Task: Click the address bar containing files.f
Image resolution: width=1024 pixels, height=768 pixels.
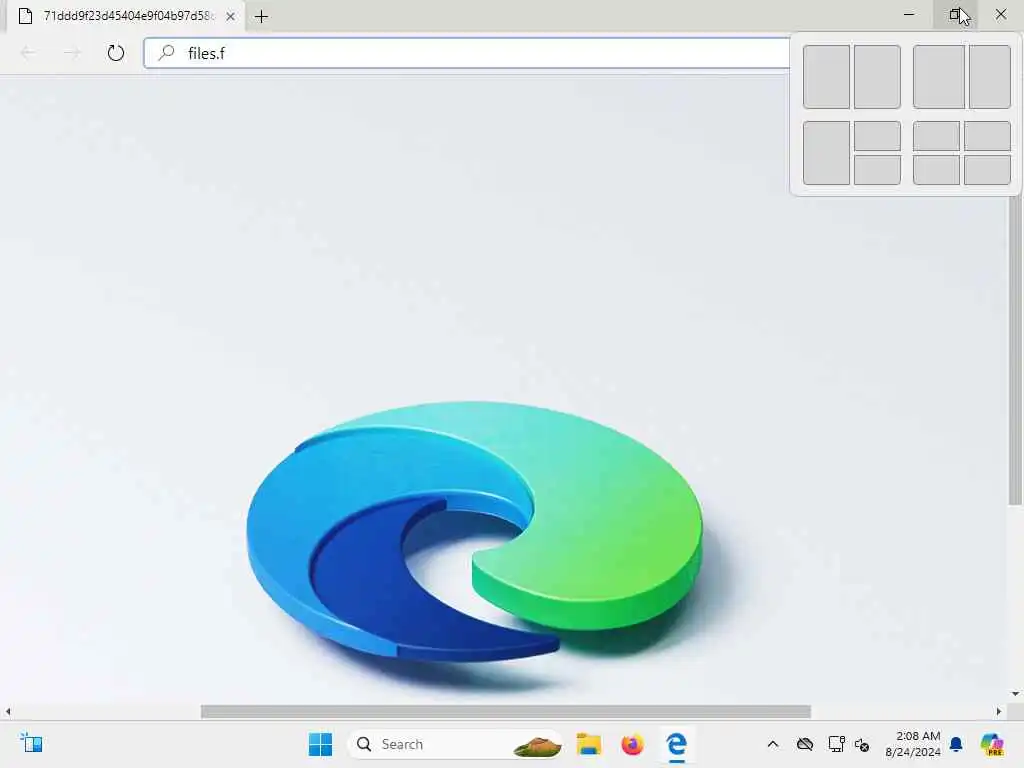Action: point(467,53)
